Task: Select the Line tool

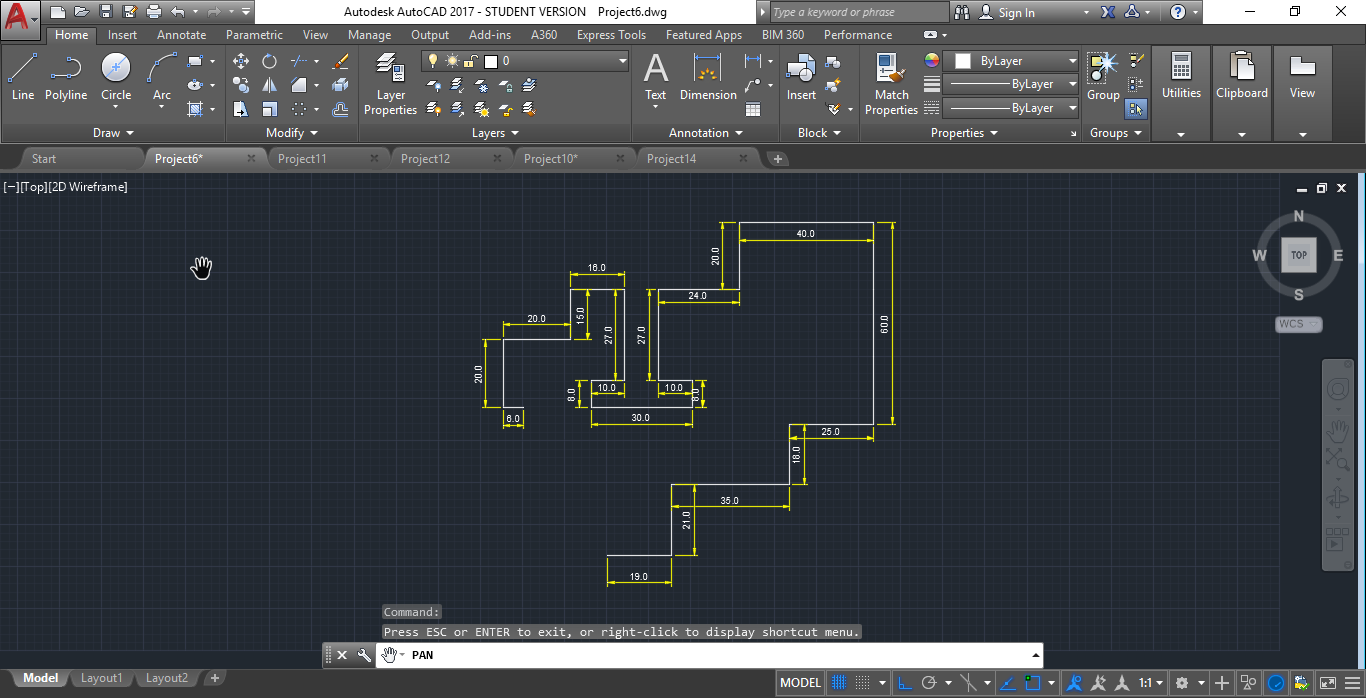Action: [22, 75]
